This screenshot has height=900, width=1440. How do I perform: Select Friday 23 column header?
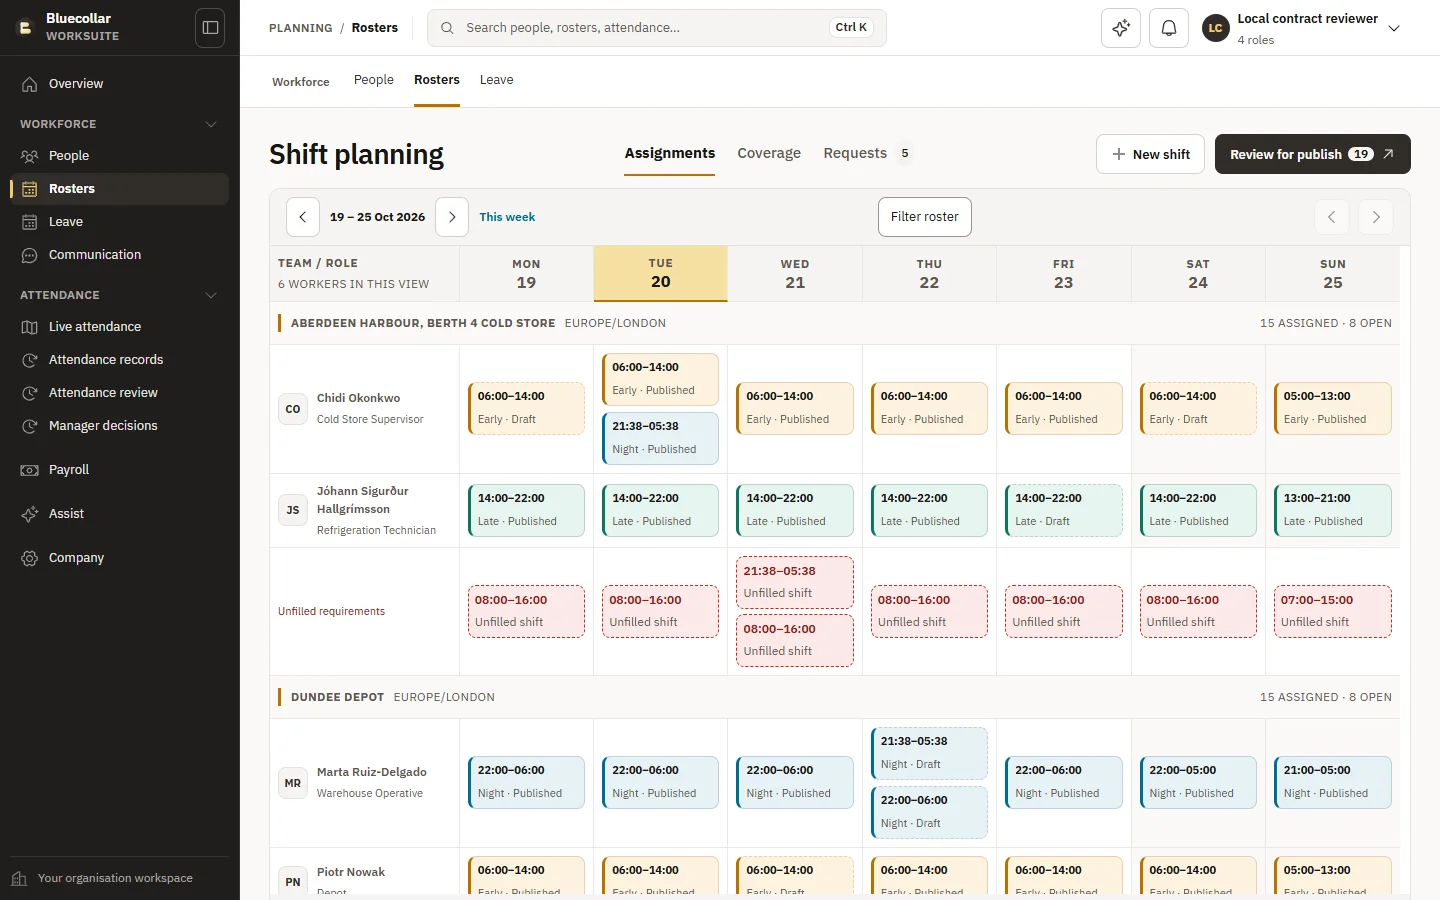pos(1063,274)
